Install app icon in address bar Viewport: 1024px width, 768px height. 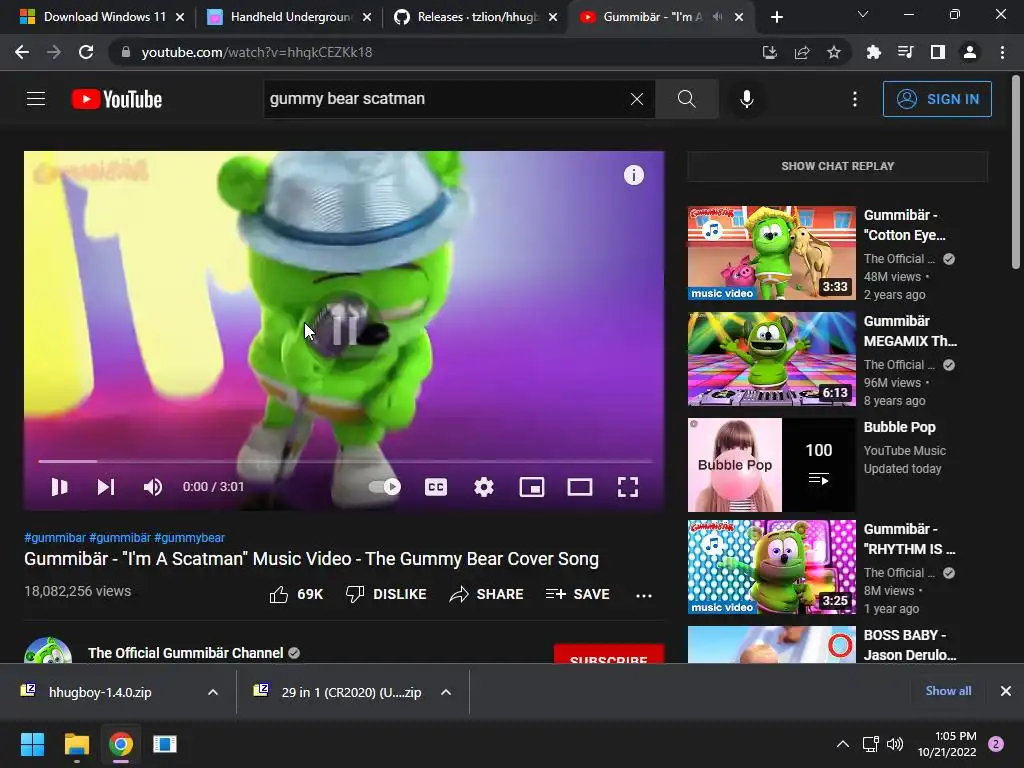(x=770, y=52)
